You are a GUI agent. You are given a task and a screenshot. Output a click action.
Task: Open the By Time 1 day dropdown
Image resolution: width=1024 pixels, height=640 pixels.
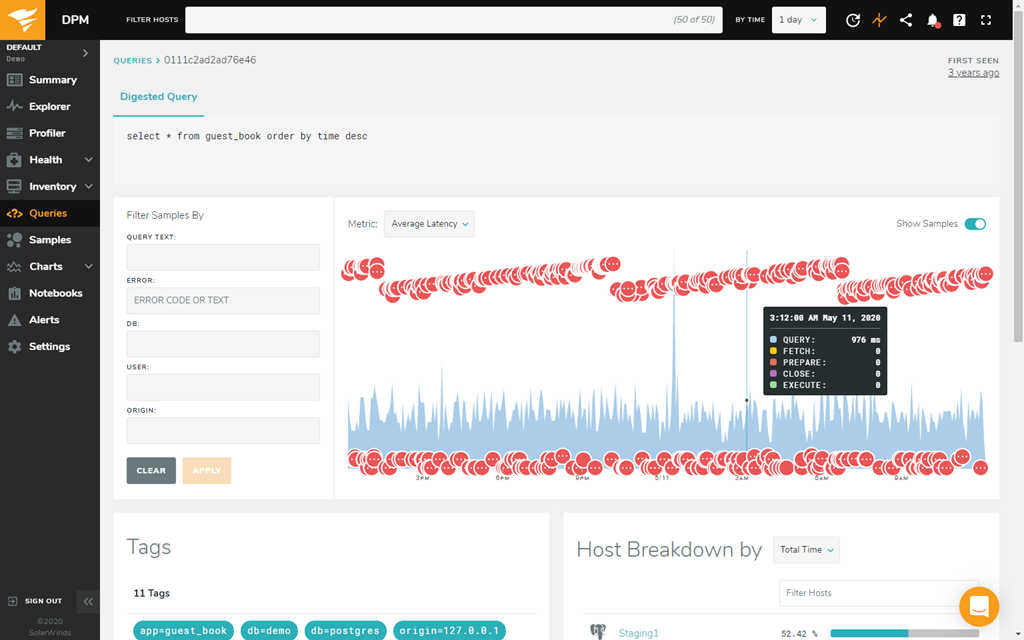pos(798,20)
